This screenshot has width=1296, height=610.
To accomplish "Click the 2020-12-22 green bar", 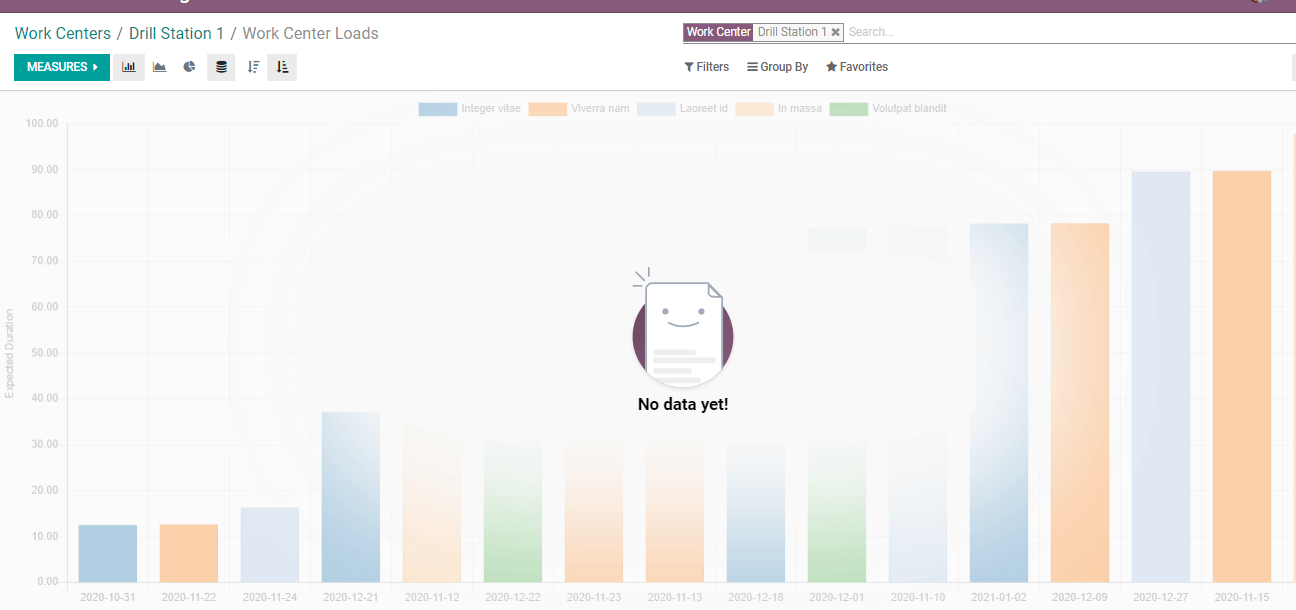I will click(x=513, y=511).
